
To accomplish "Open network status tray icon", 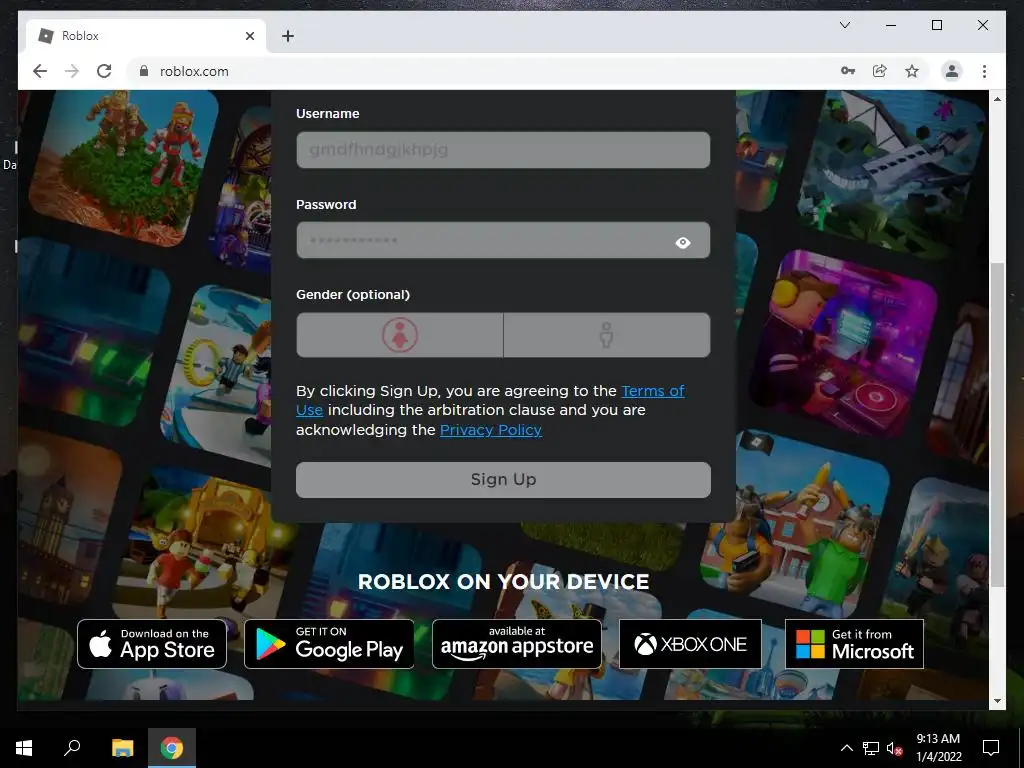I will pos(871,748).
